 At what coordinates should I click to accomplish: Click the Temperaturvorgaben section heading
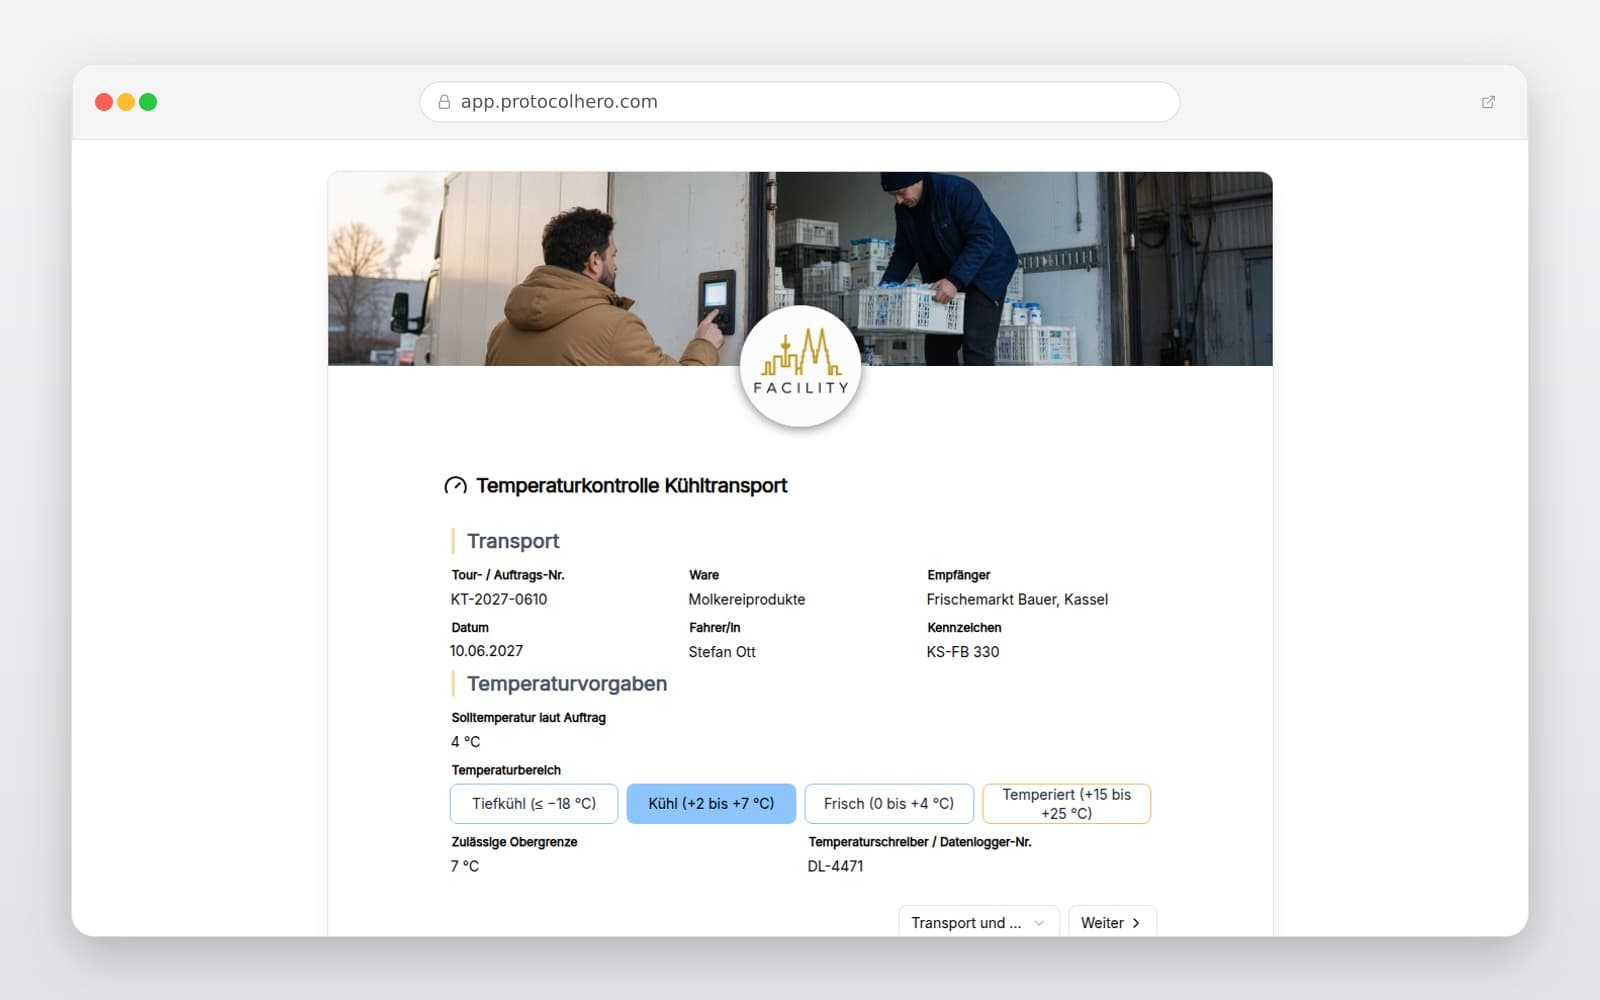[x=567, y=684]
